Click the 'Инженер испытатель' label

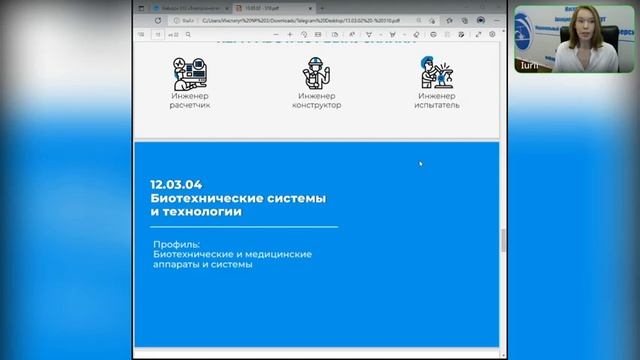(x=437, y=100)
